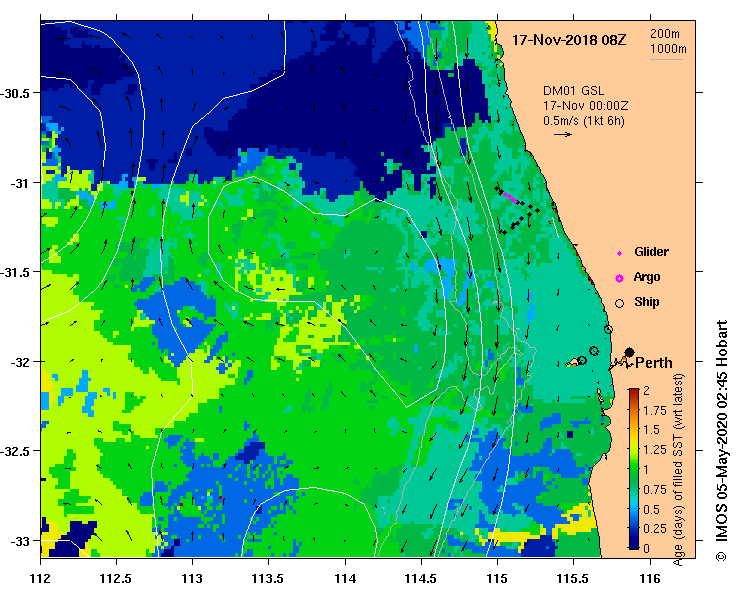Viewport: 739px width, 592px height.
Task: Click the latitude label '-33'
Action: click(20, 542)
